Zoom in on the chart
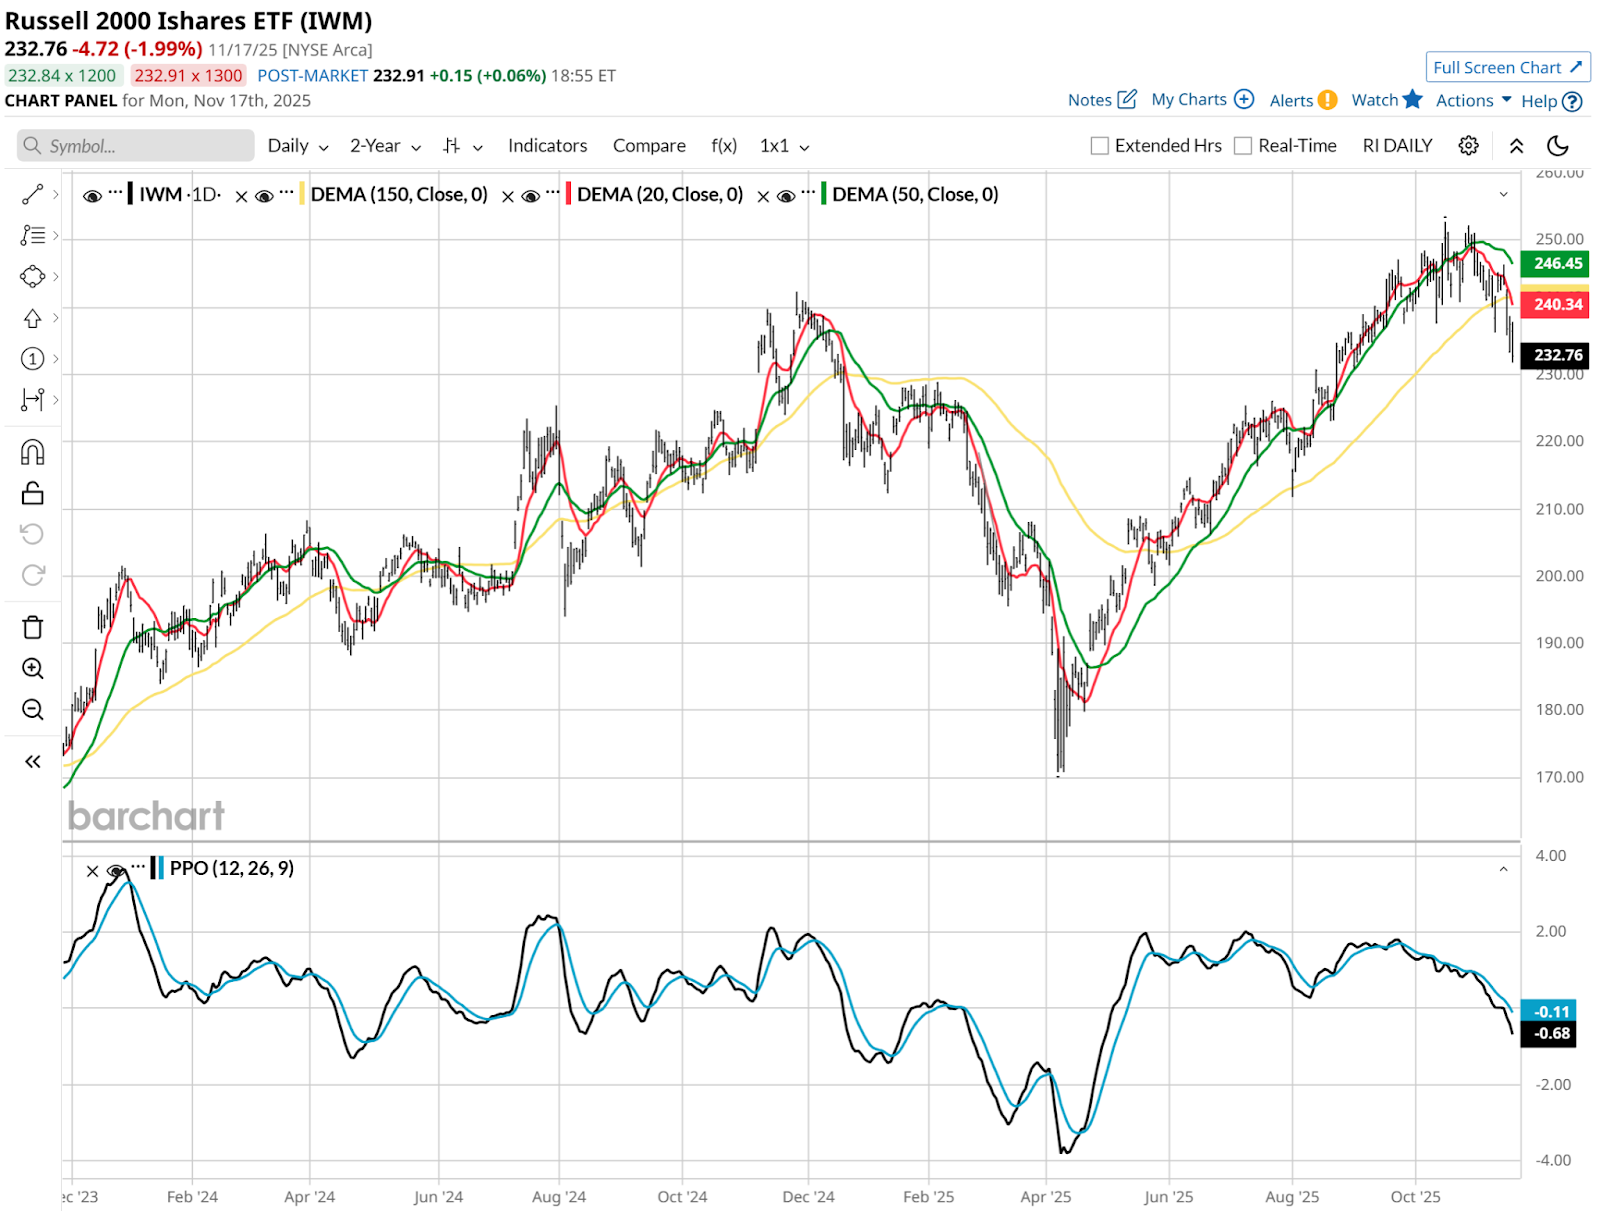The image size is (1600, 1211). [x=32, y=668]
